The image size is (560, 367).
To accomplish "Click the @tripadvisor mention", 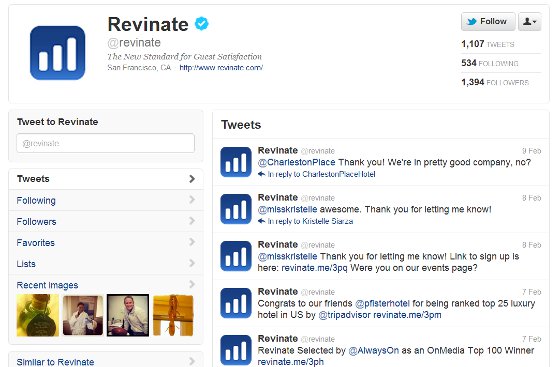I will click(x=345, y=315).
